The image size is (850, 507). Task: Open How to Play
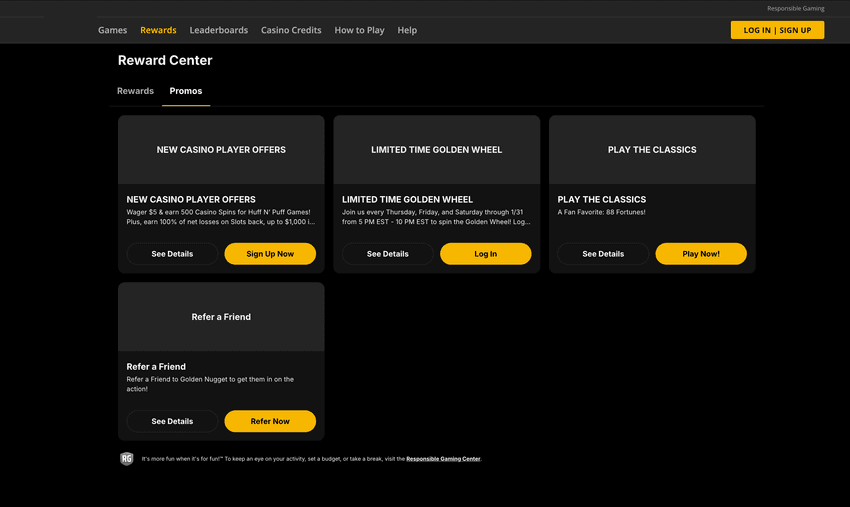click(359, 30)
